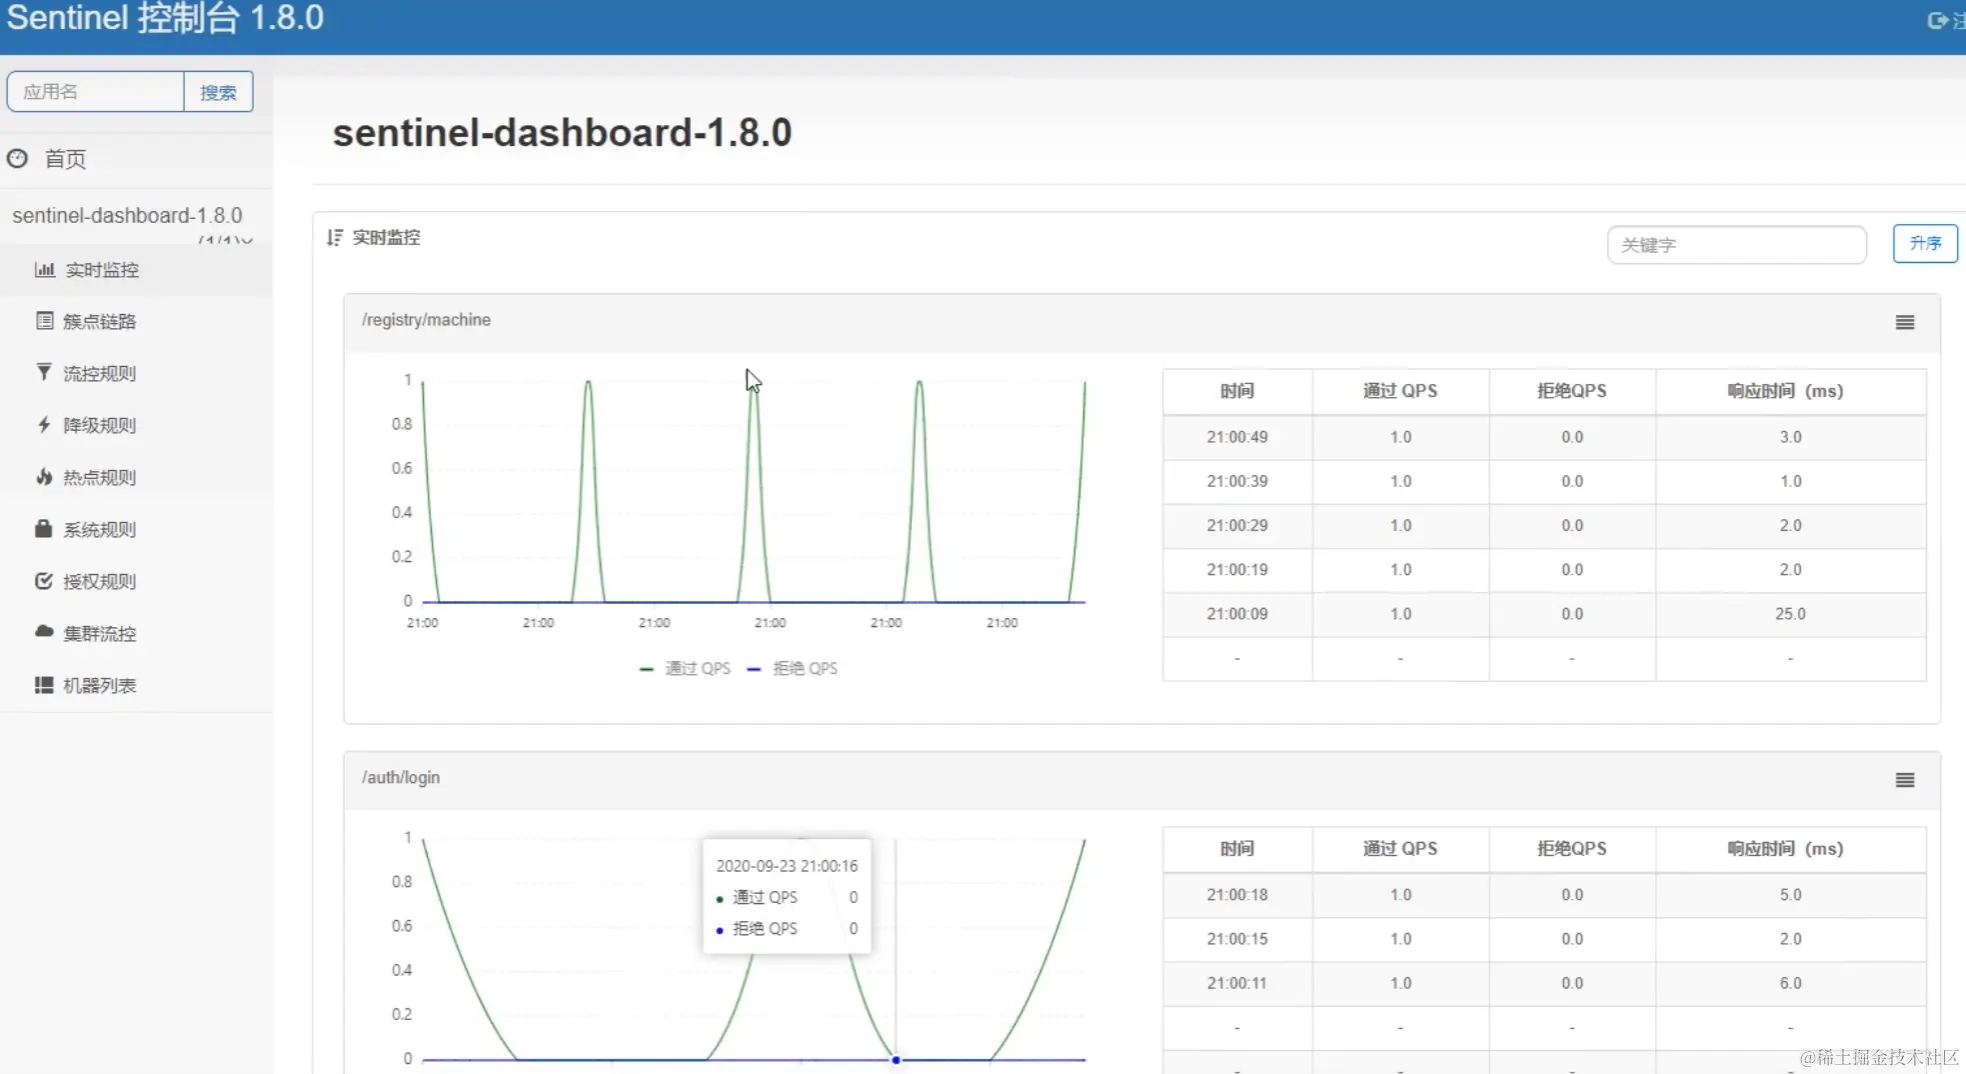Open the /registry/machine panel hamburger menu
1966x1074 pixels.
1905,322
